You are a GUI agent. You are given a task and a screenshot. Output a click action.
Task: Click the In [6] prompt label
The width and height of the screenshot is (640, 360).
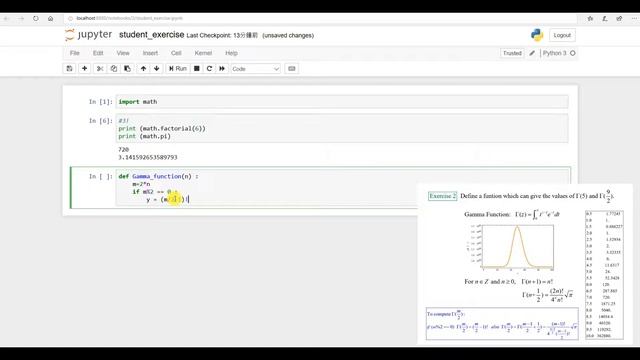pyautogui.click(x=100, y=121)
